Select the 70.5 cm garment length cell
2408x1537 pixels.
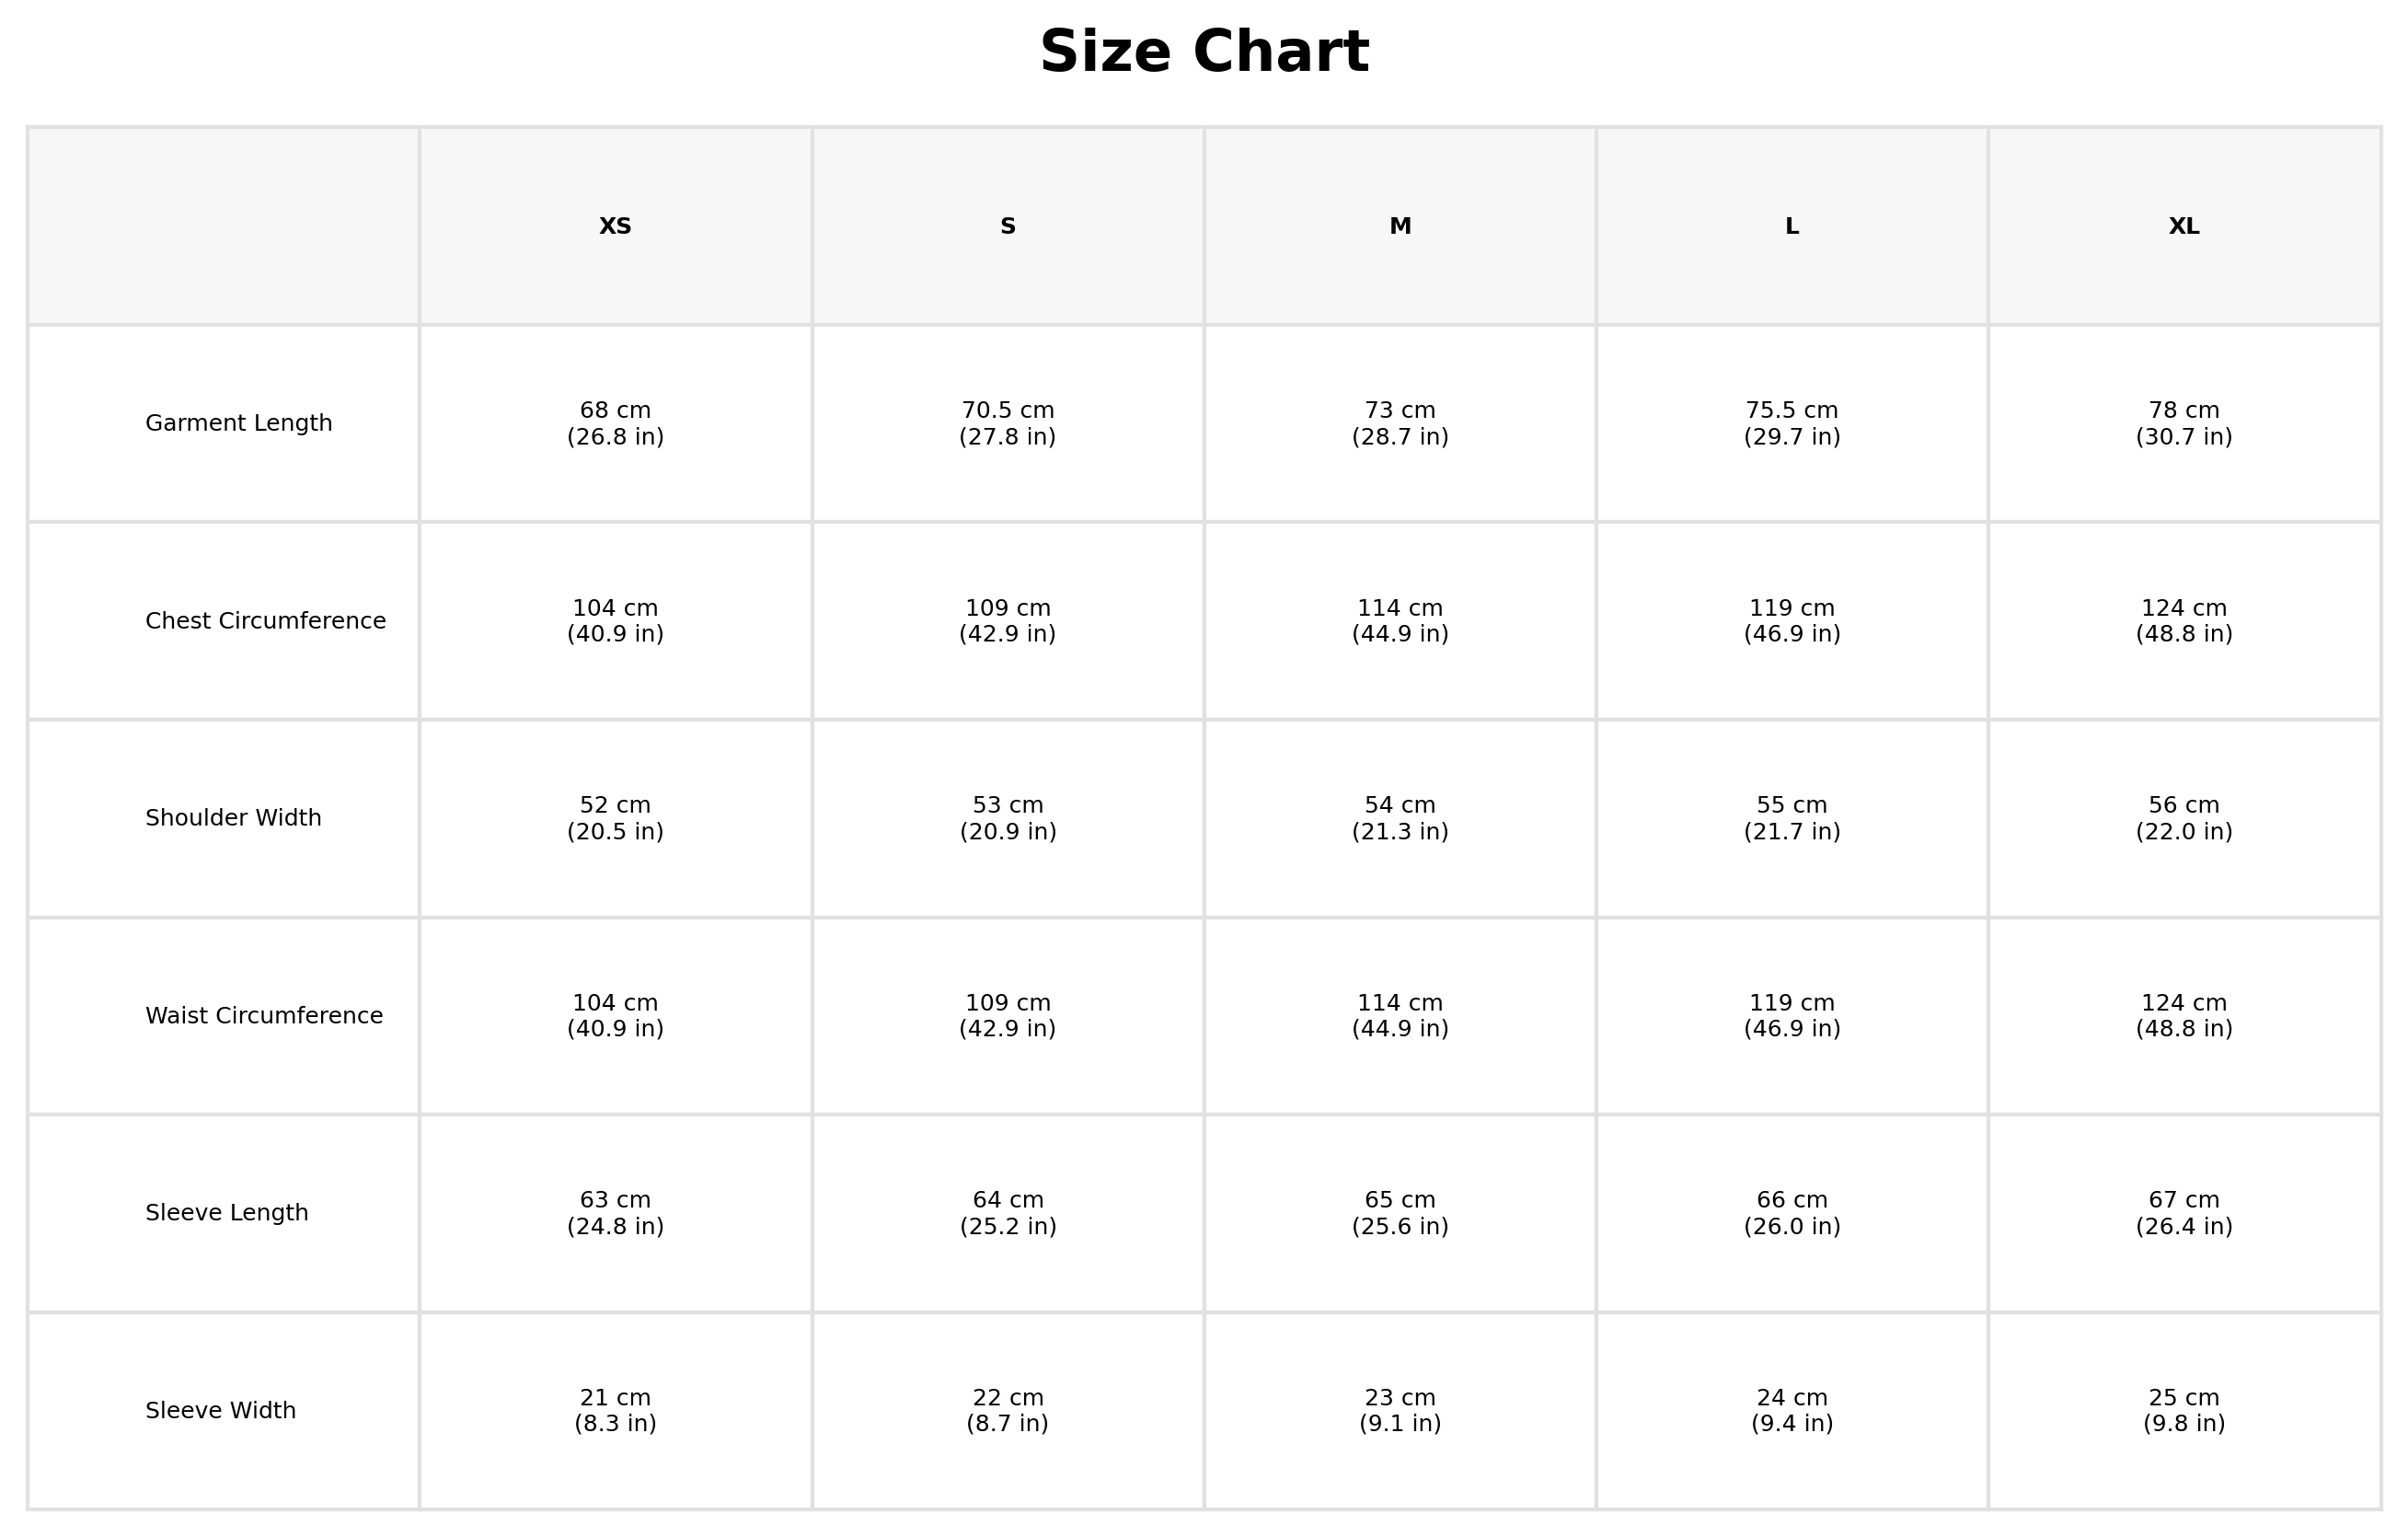pyautogui.click(x=1008, y=424)
